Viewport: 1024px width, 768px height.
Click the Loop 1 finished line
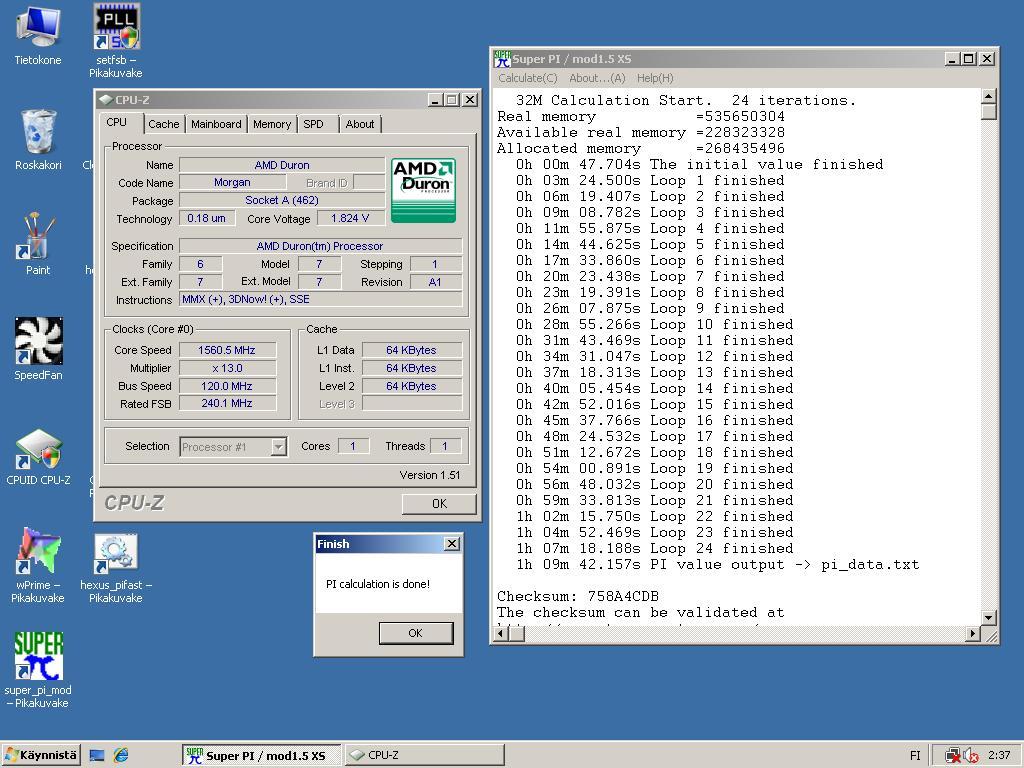click(650, 180)
